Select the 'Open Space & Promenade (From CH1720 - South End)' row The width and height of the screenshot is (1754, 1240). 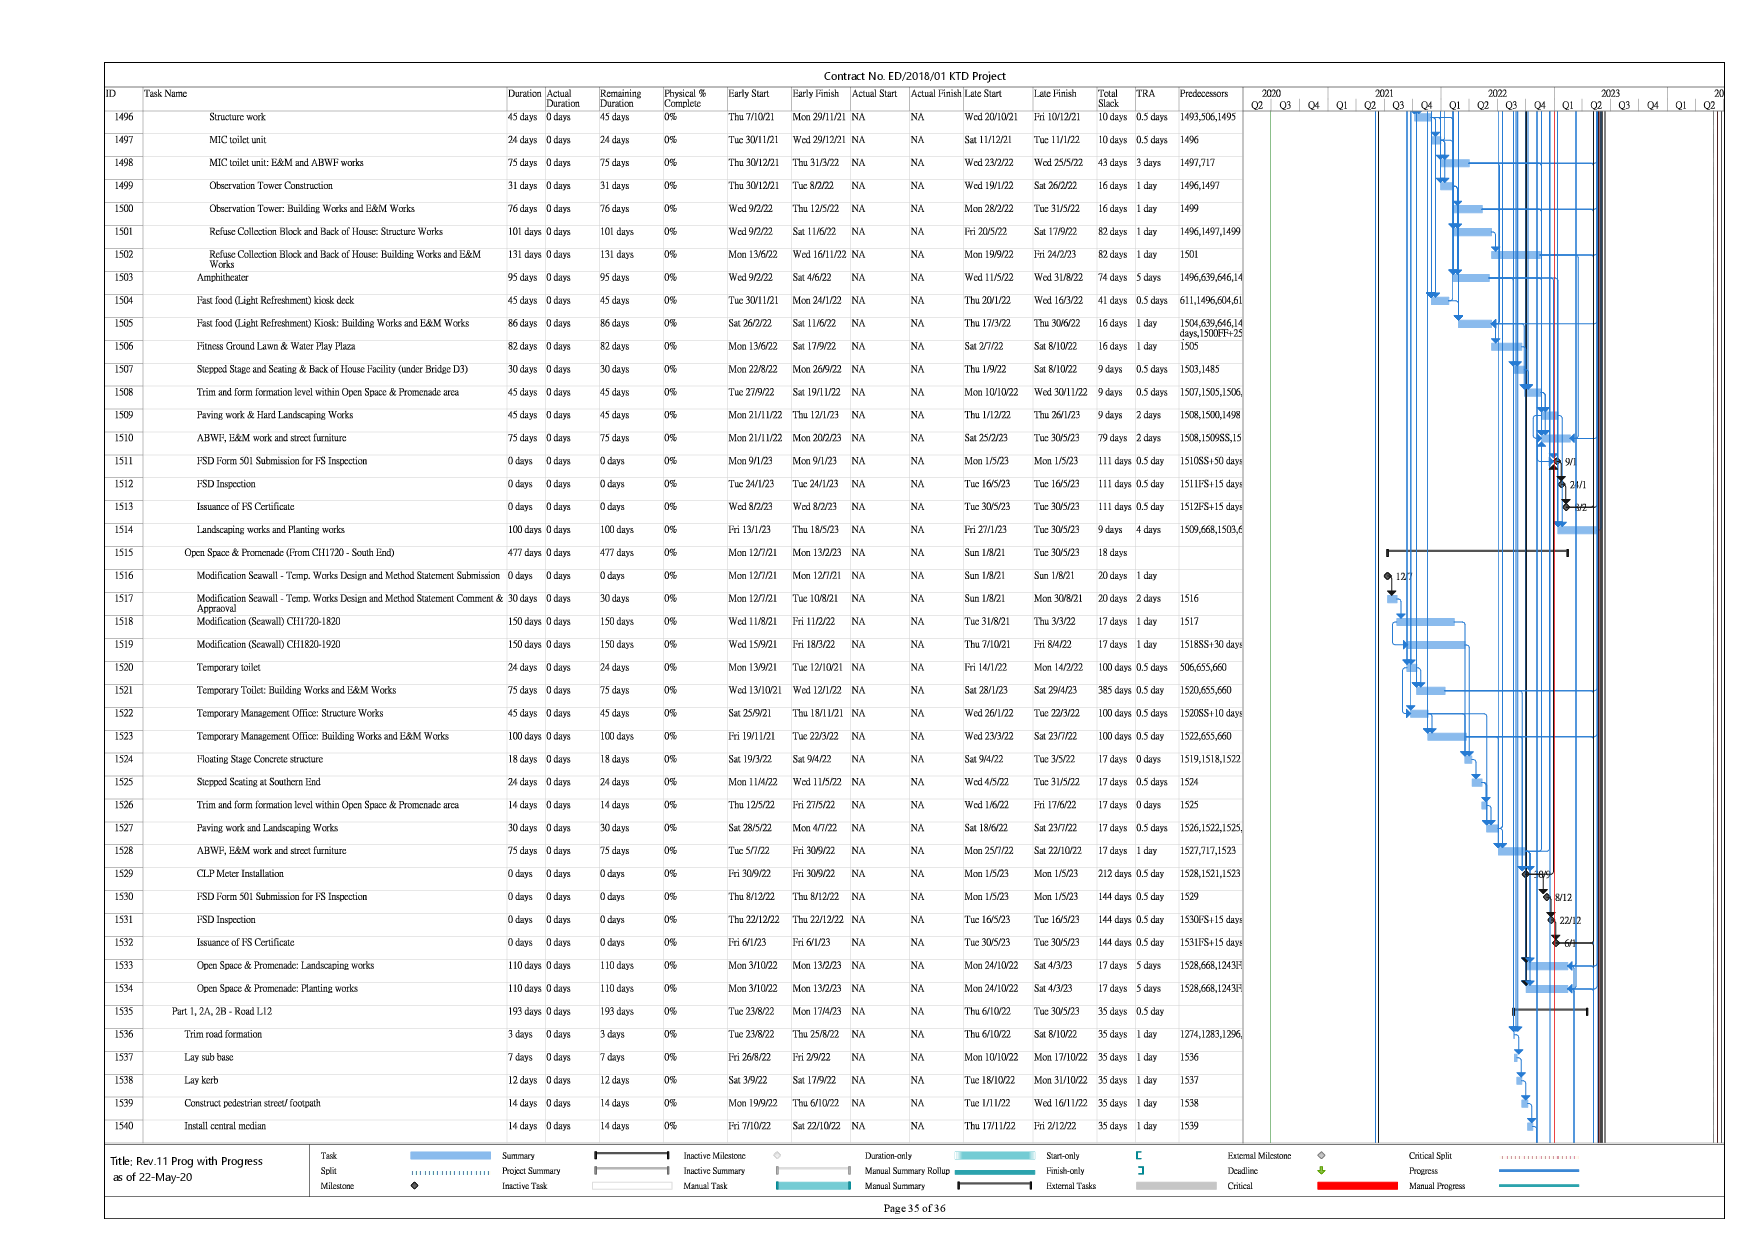pyautogui.click(x=289, y=553)
